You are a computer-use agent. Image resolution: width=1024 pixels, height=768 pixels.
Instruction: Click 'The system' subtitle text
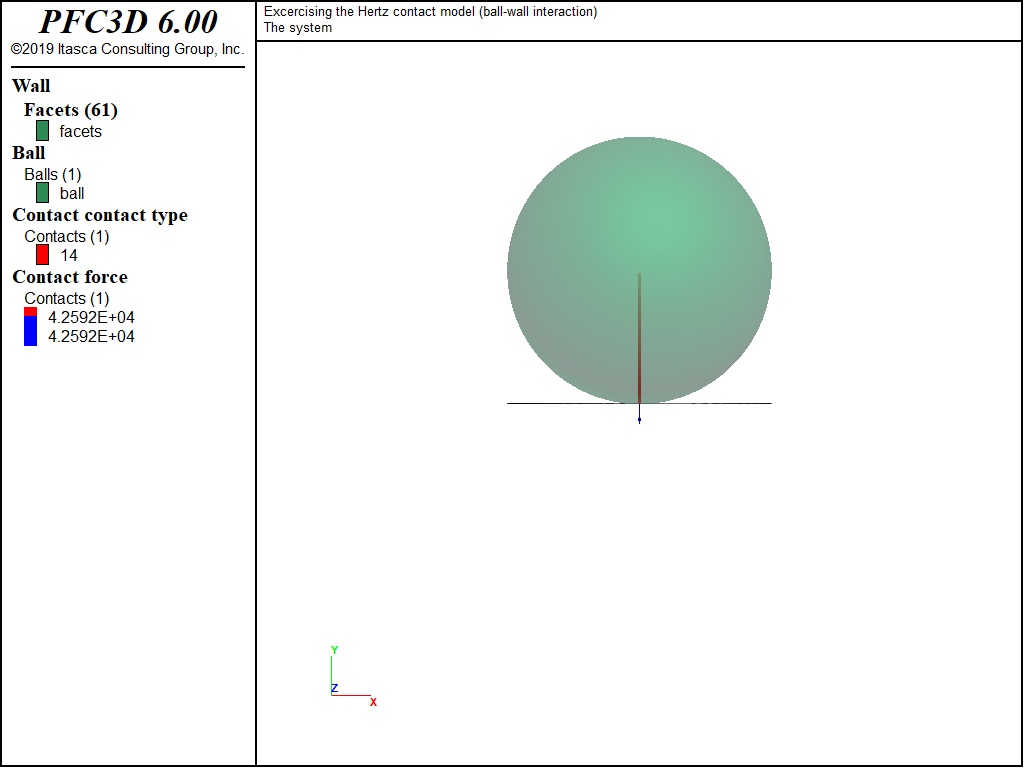click(298, 28)
